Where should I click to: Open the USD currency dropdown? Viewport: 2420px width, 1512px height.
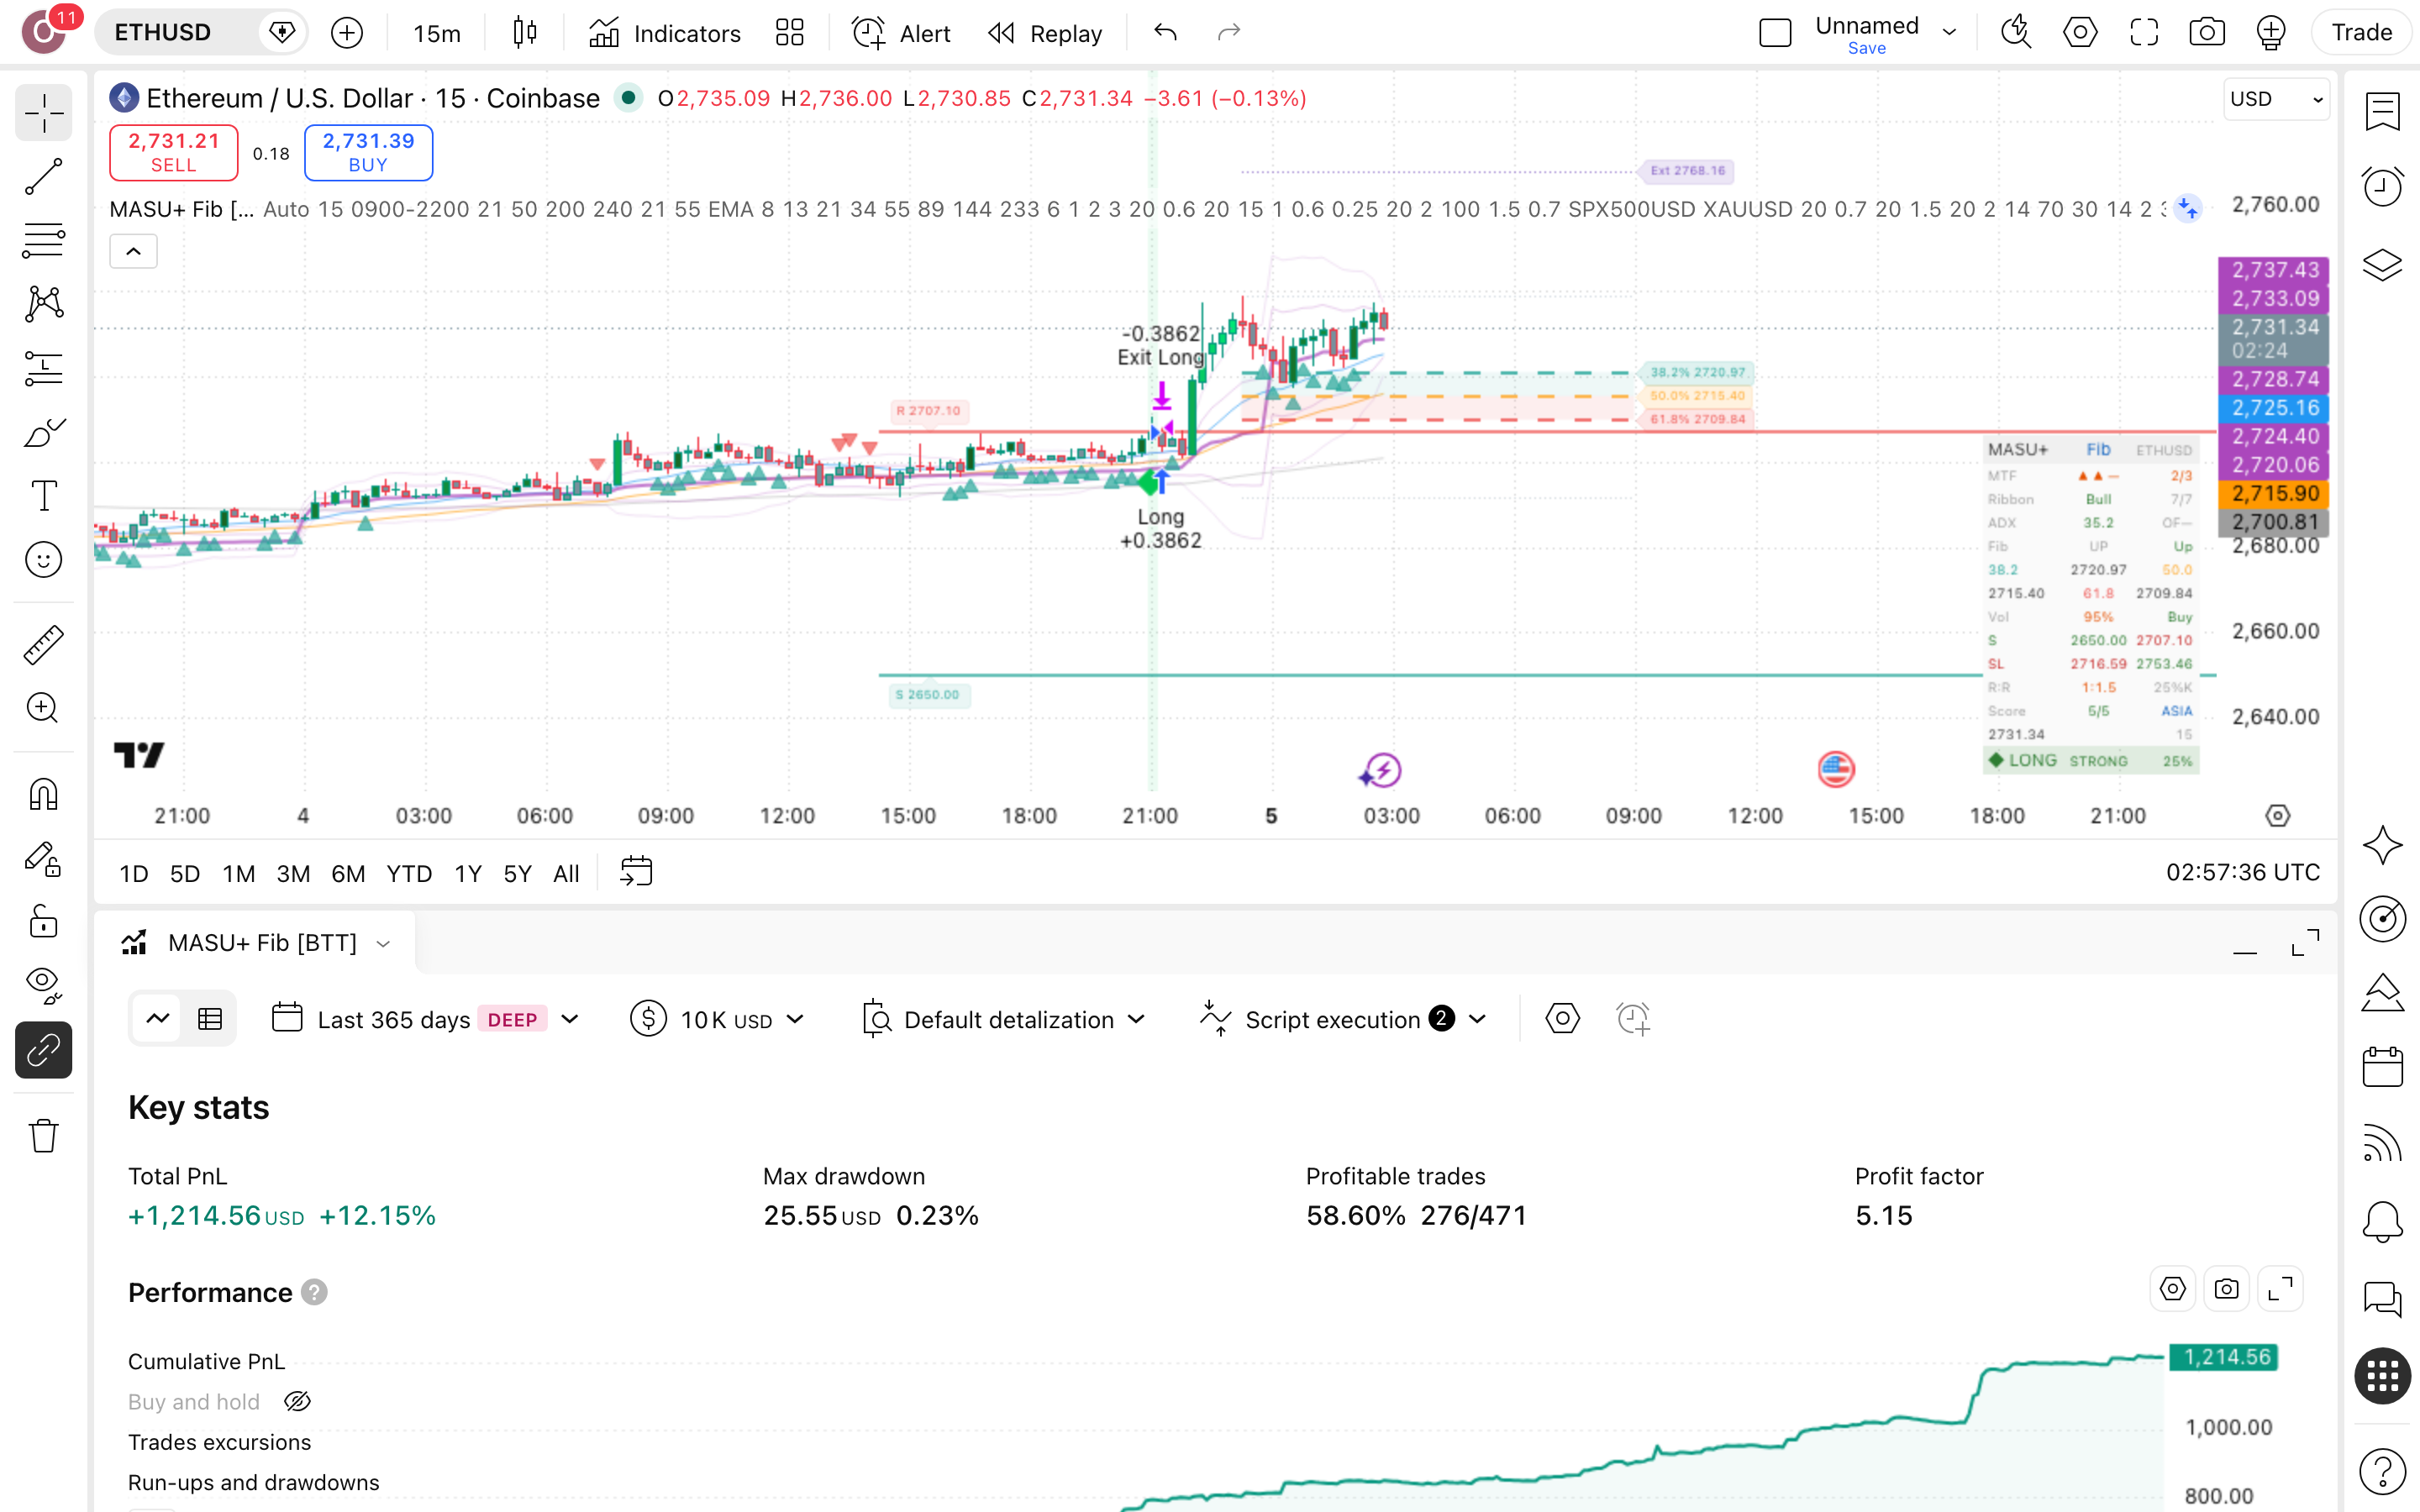coord(2276,99)
